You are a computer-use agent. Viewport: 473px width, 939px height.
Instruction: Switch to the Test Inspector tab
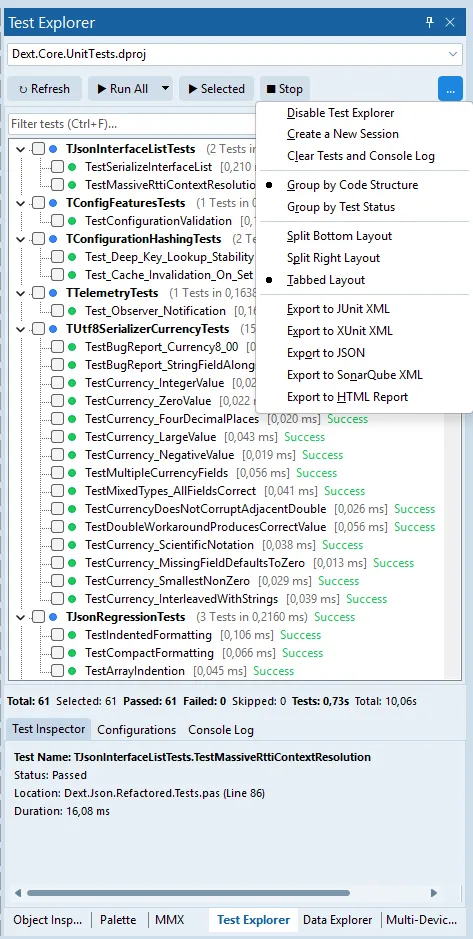pyautogui.click(x=49, y=729)
